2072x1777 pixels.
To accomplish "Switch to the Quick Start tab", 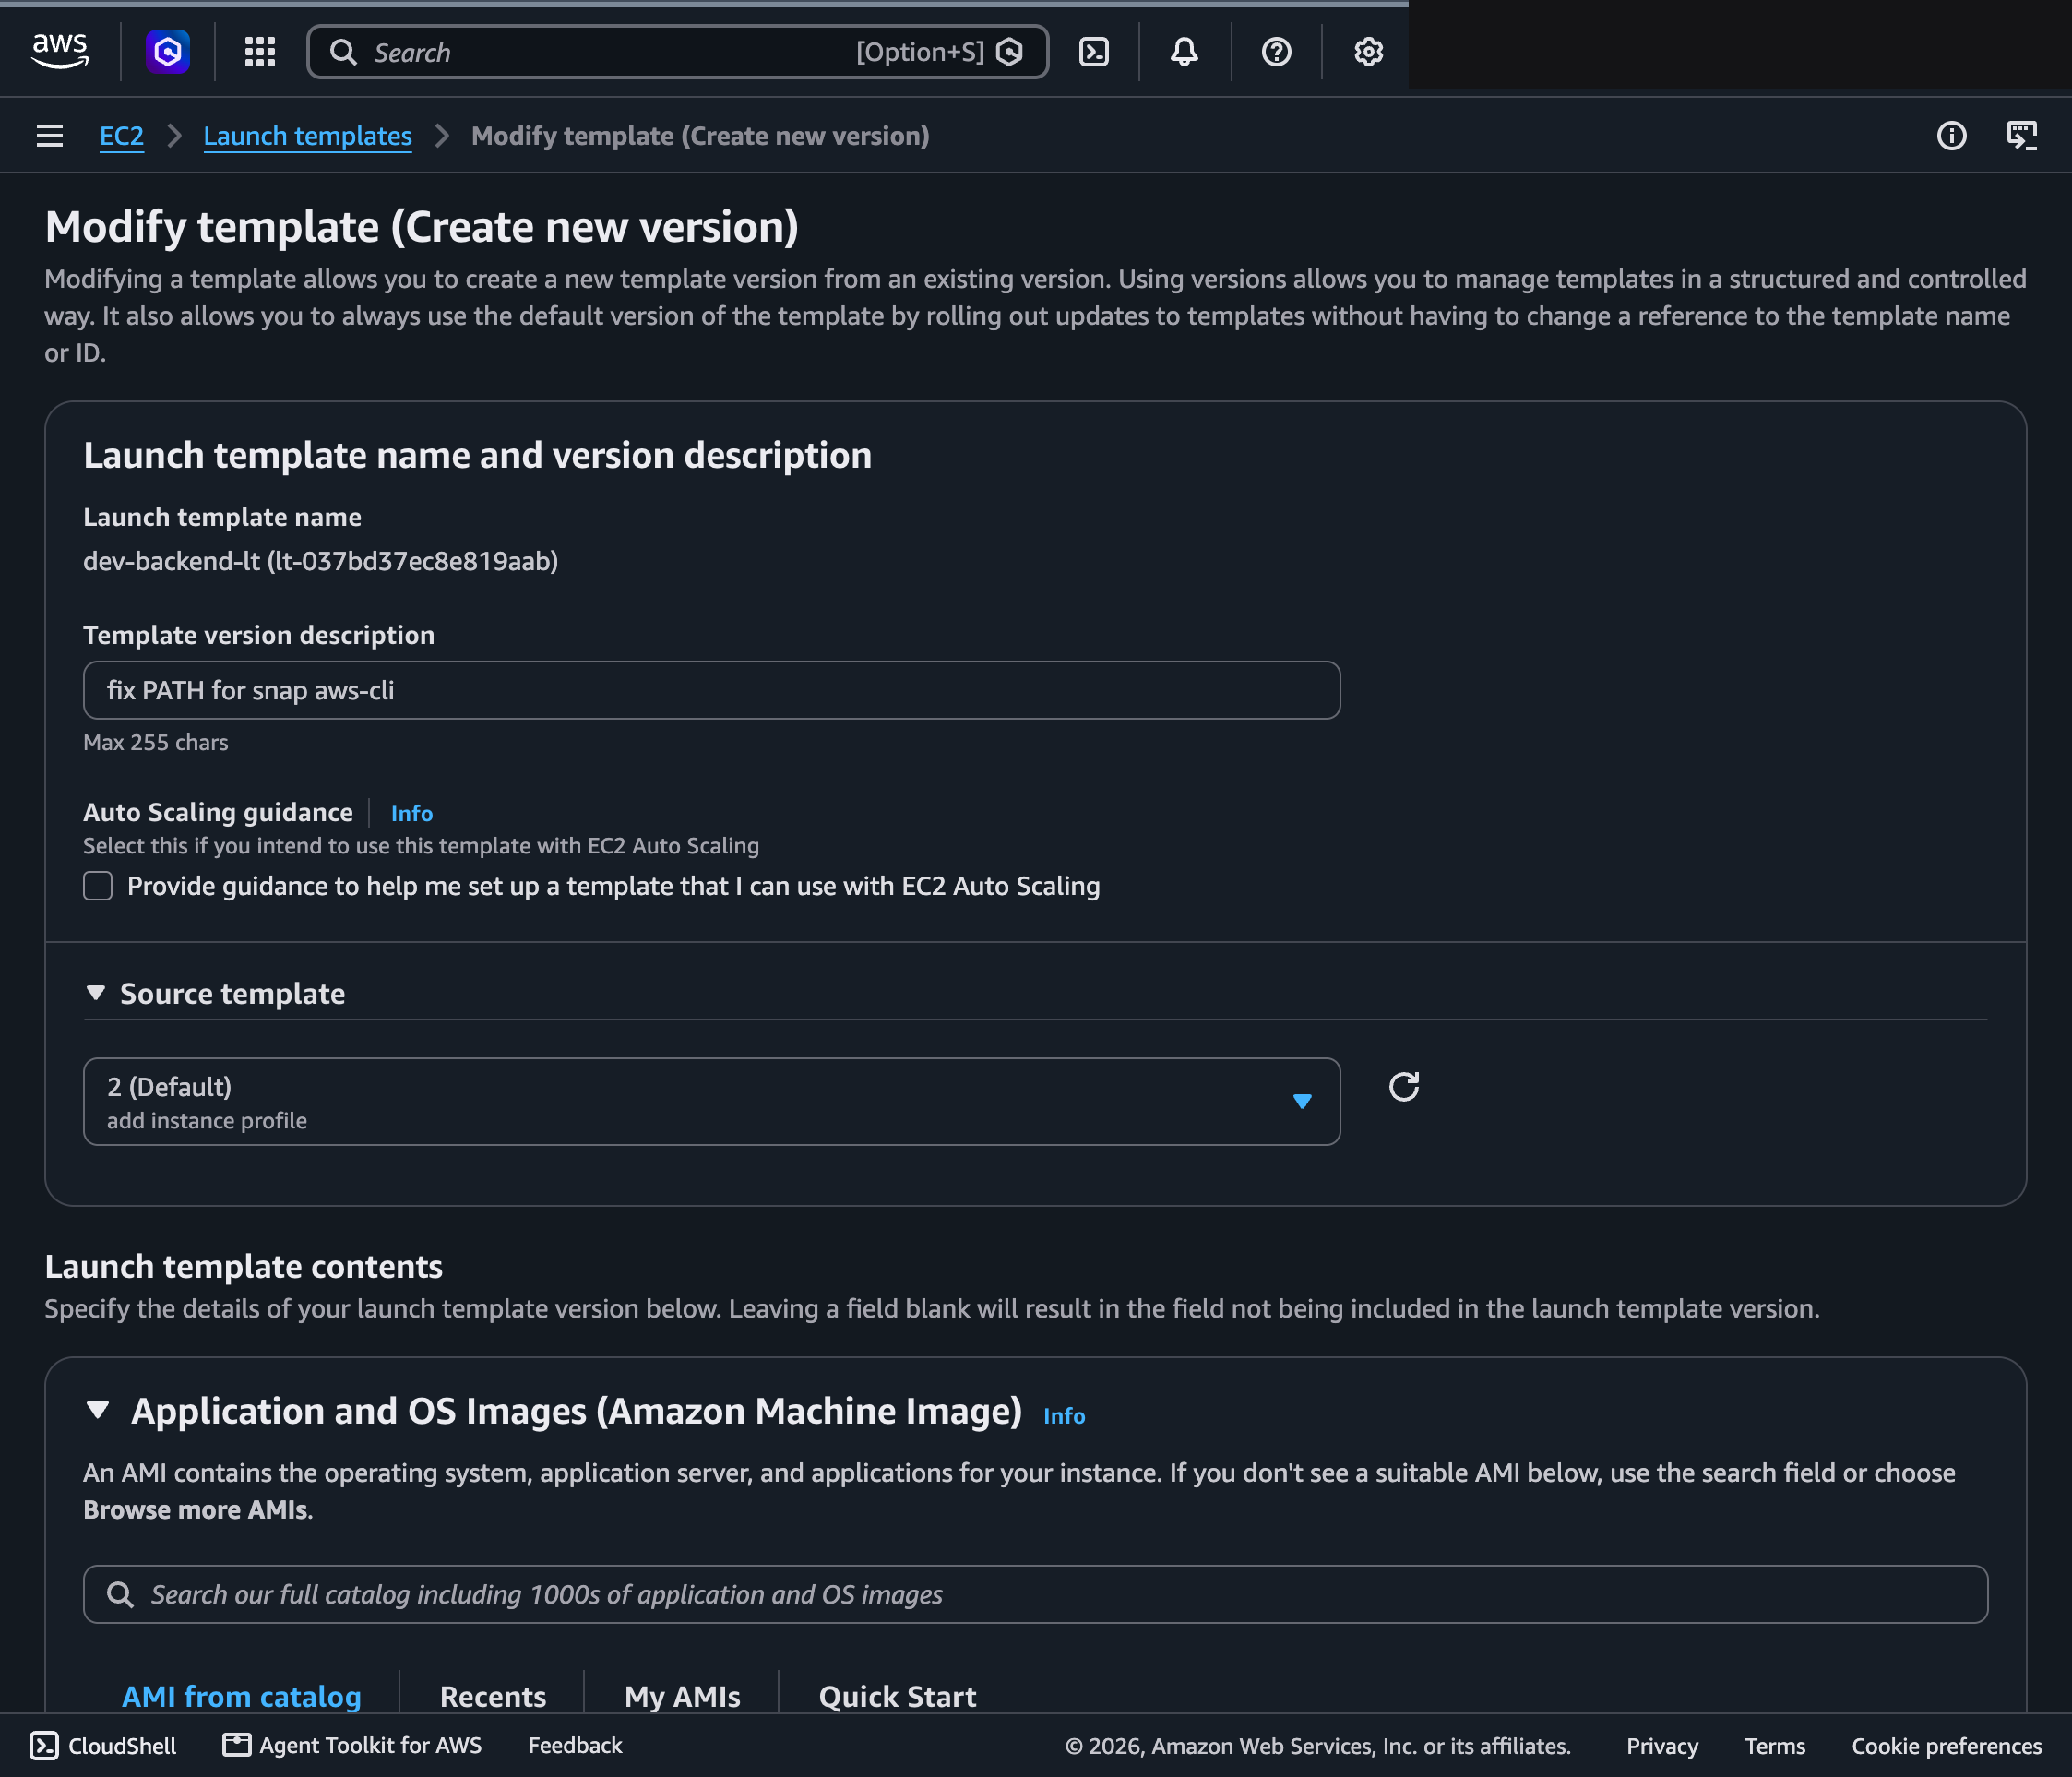I will pyautogui.click(x=897, y=1696).
